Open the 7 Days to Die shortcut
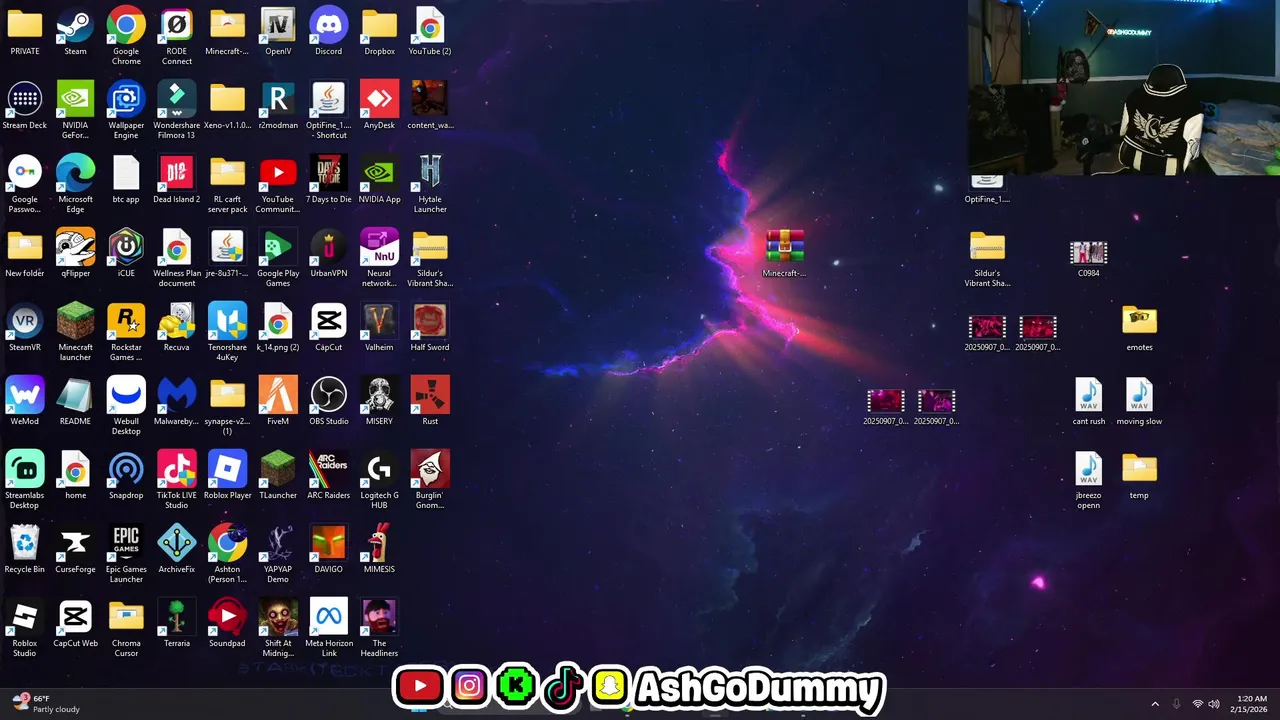 tap(329, 179)
